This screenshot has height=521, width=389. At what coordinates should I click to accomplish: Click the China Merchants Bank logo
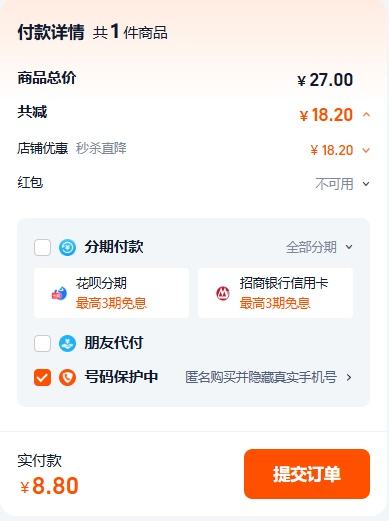[223, 293]
